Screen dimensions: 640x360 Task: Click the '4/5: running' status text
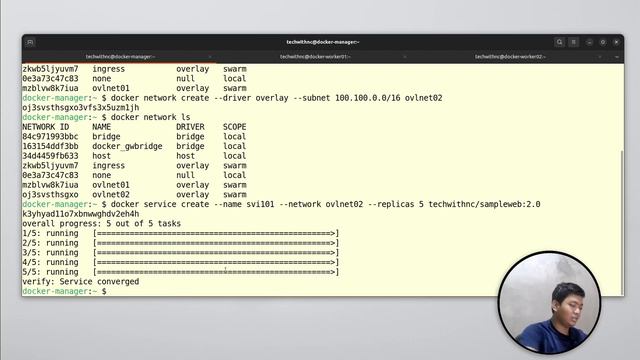click(x=50, y=262)
